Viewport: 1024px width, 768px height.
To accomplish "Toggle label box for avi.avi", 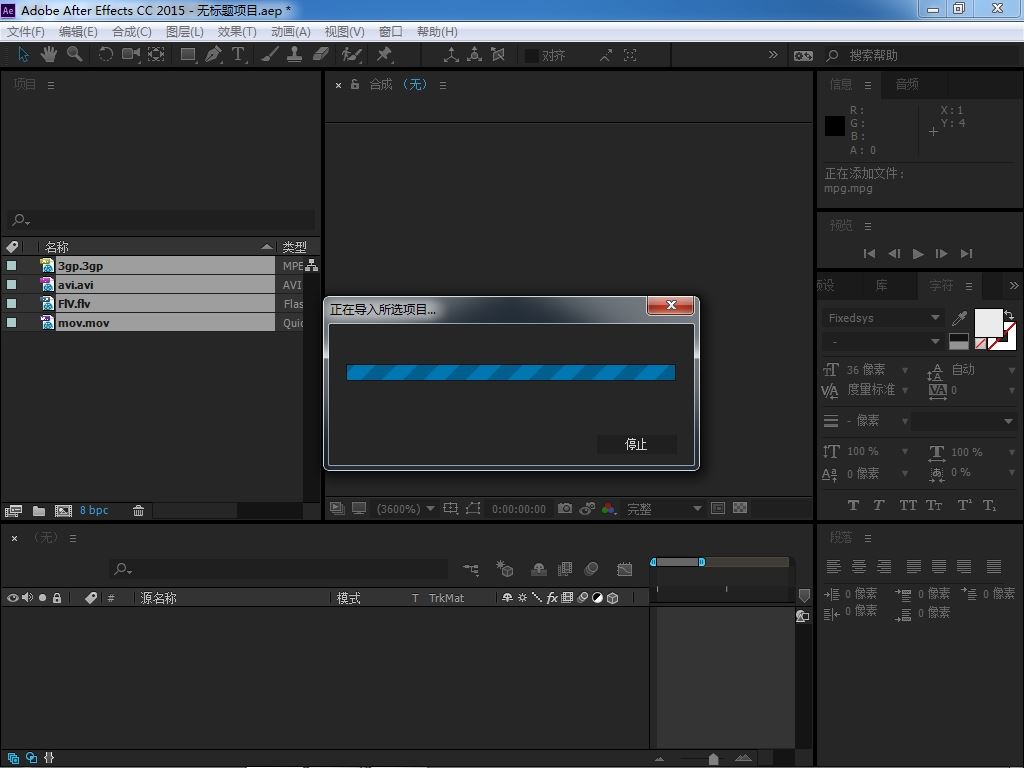I will coord(11,284).
